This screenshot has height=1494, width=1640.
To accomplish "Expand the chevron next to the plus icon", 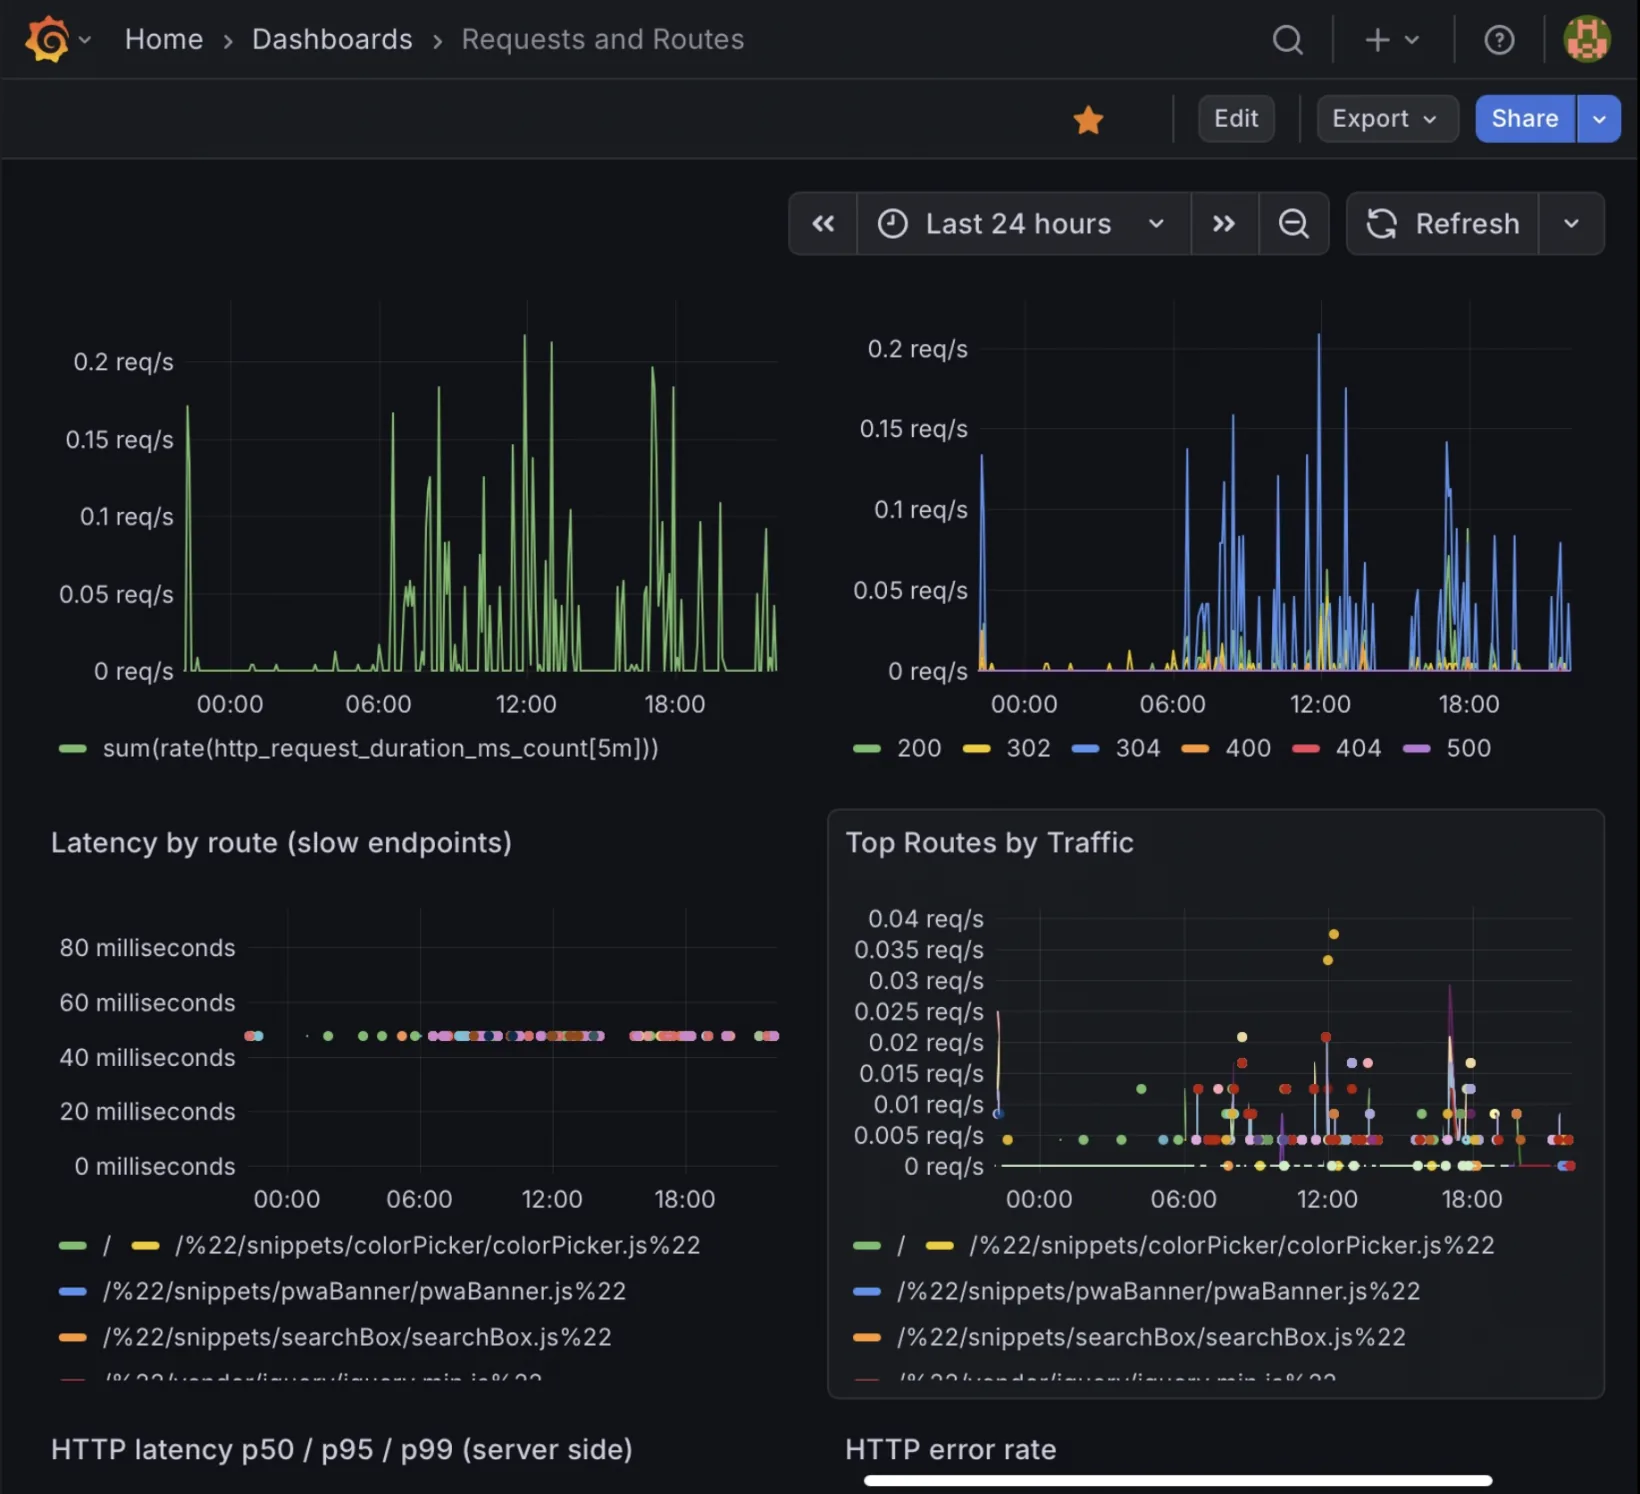I will click(1412, 40).
